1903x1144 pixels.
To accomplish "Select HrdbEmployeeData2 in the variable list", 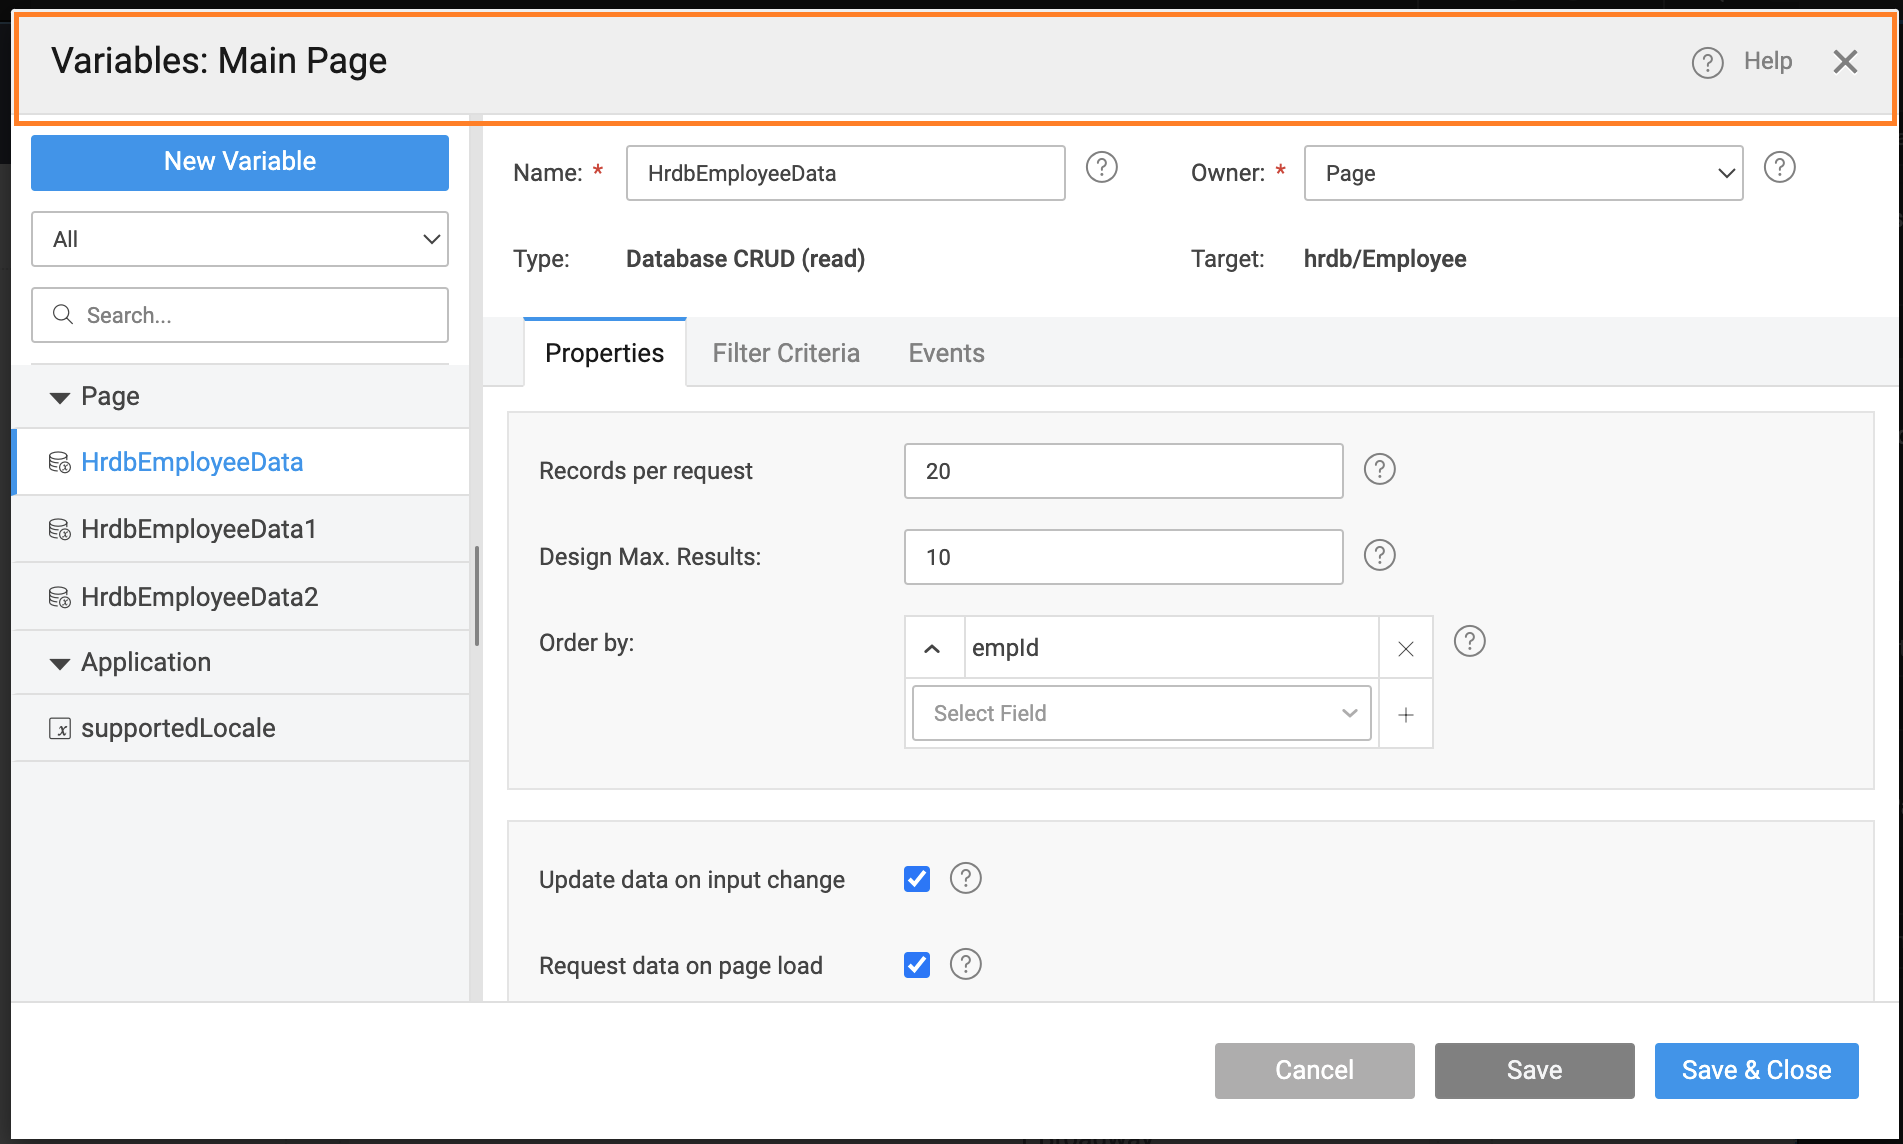I will 199,597.
